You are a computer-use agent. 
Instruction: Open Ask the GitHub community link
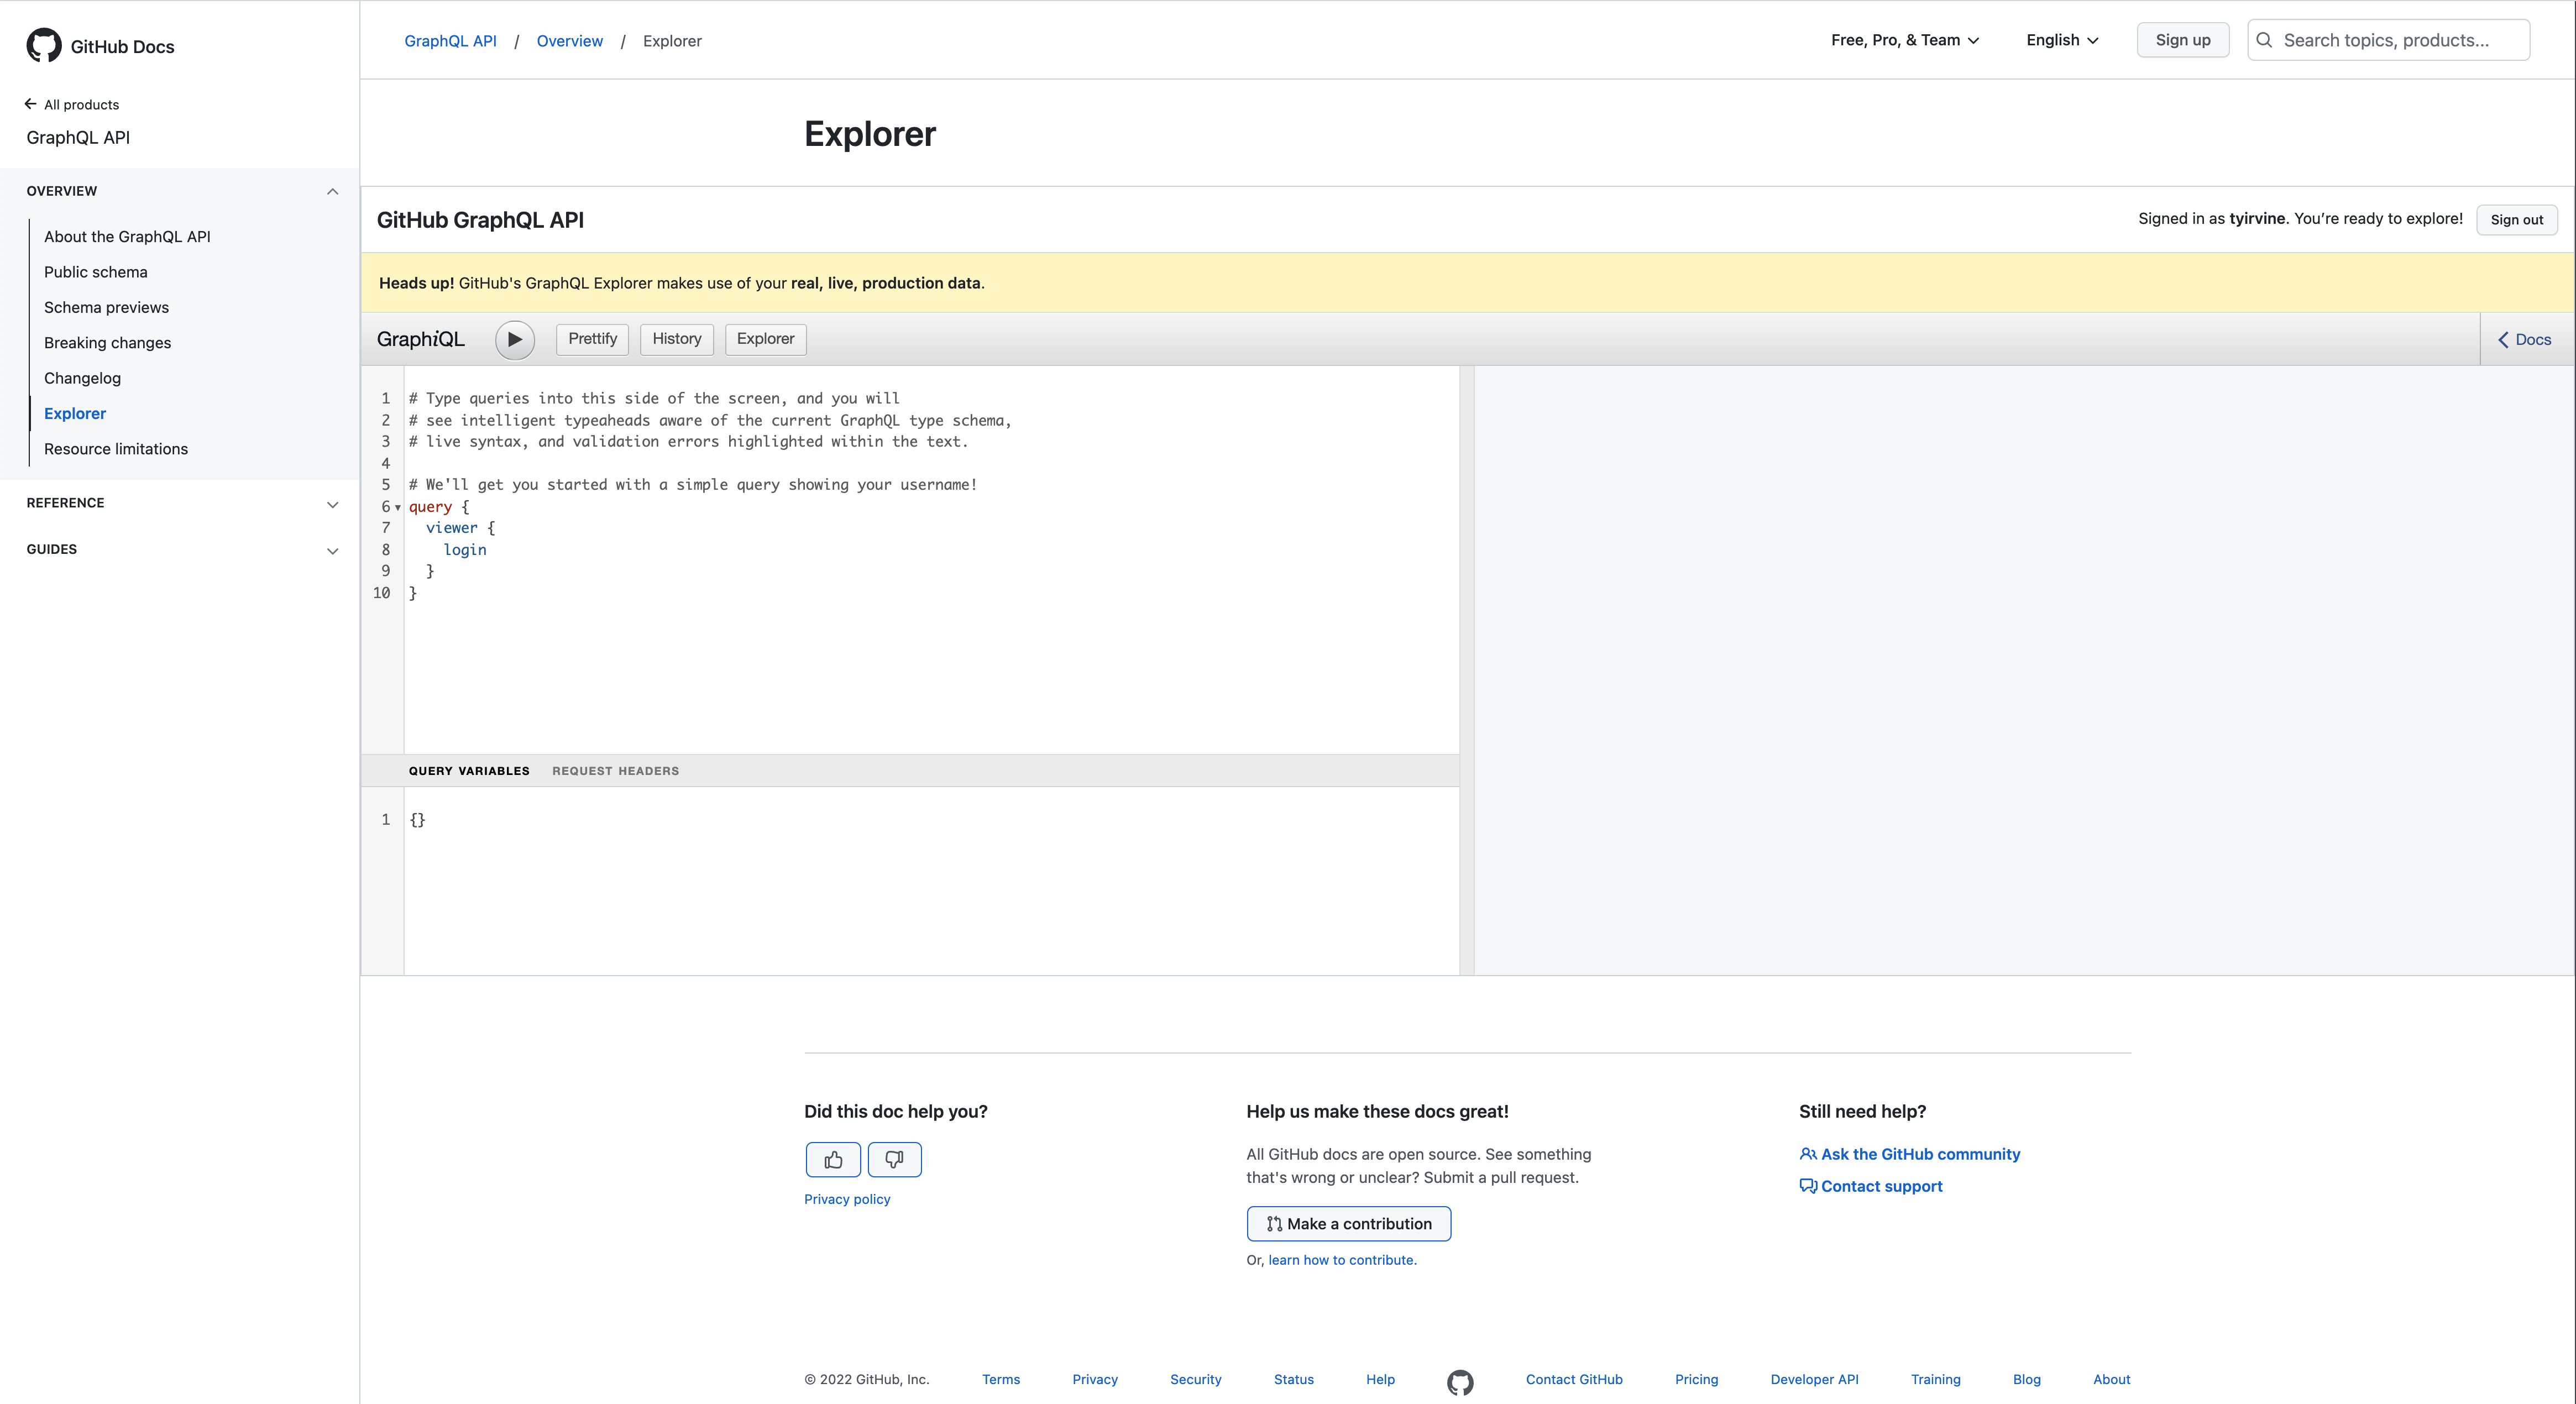click(x=1909, y=1154)
